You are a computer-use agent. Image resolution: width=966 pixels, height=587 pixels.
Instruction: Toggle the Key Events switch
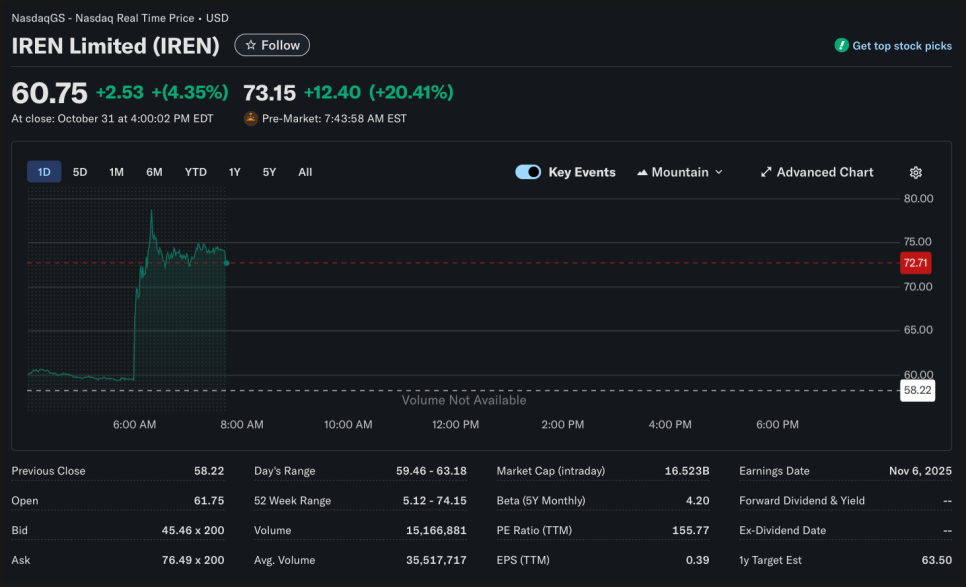(x=528, y=172)
